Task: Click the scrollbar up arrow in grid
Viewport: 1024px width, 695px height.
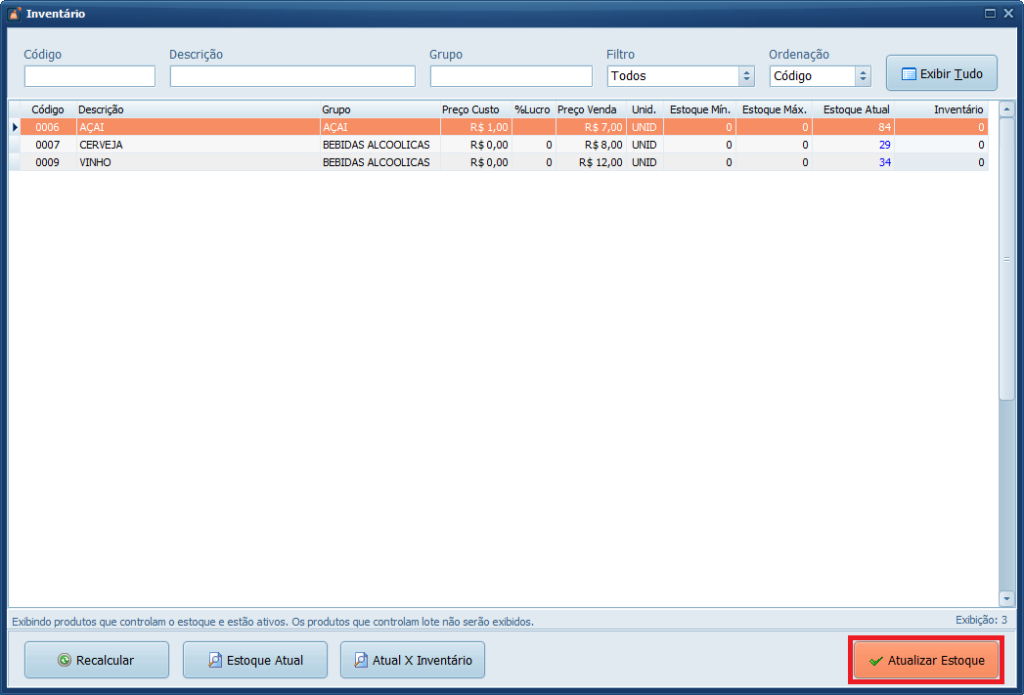Action: point(1006,110)
